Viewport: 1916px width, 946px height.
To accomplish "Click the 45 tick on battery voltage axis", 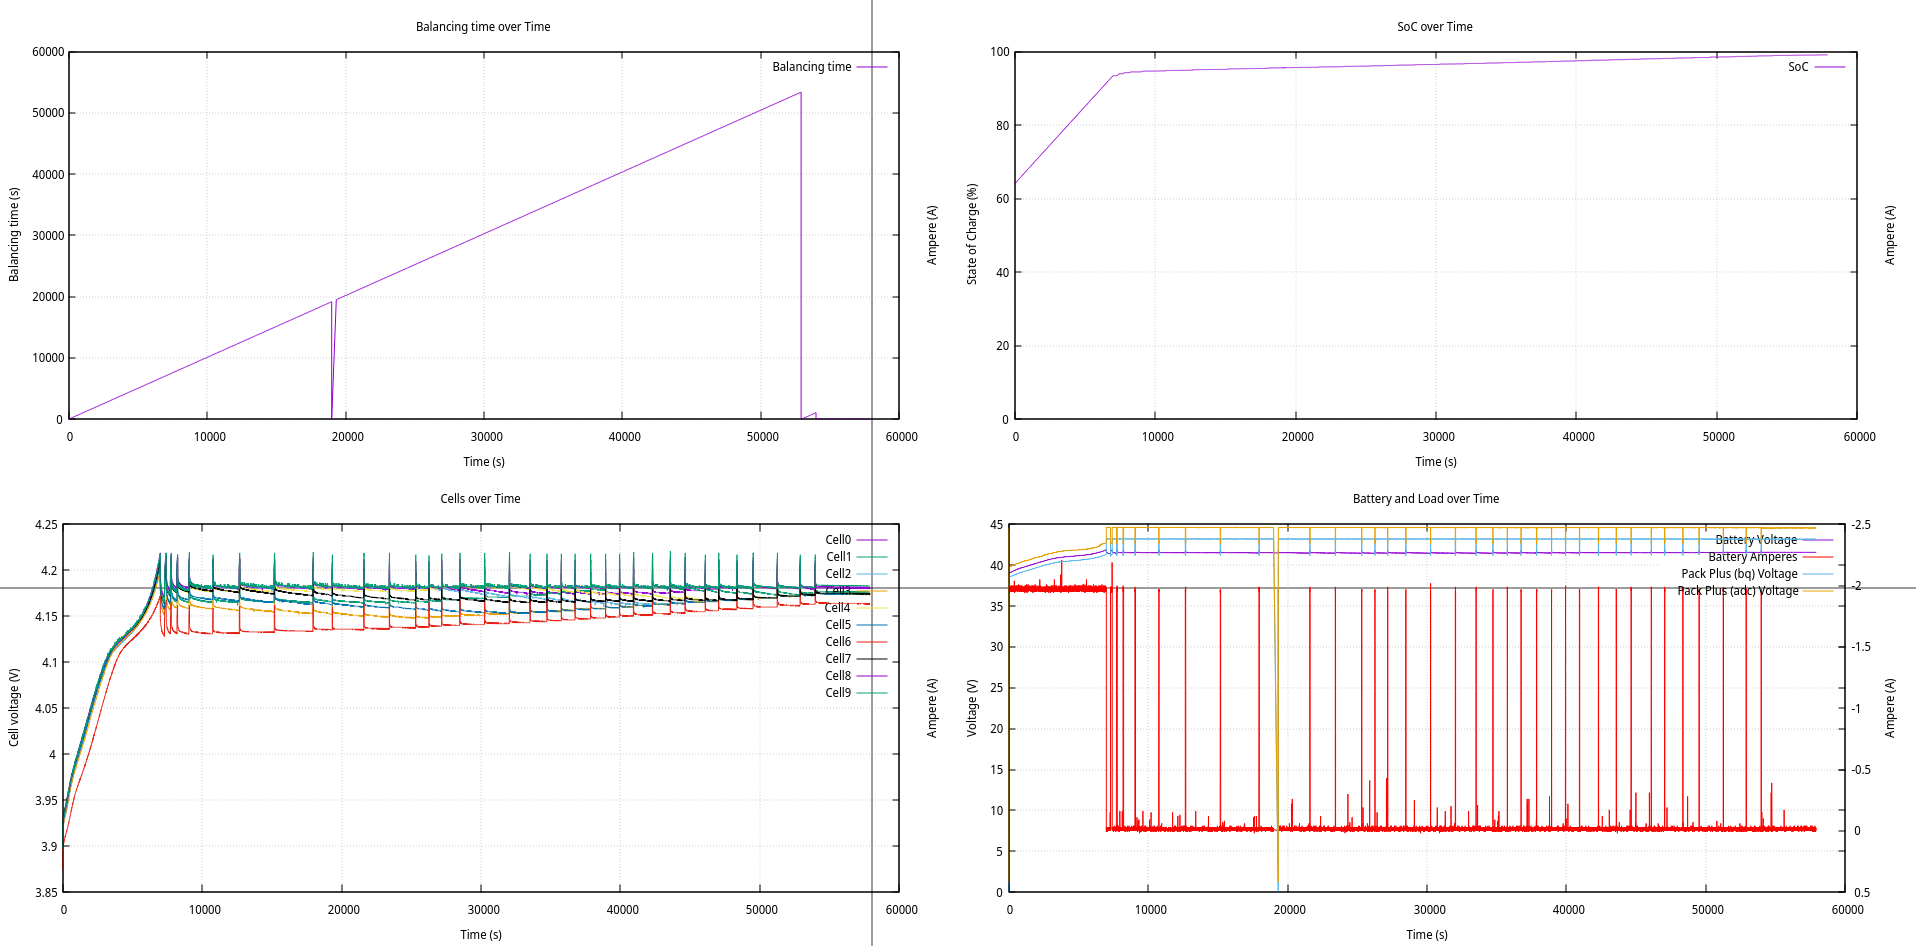I will click(x=996, y=525).
